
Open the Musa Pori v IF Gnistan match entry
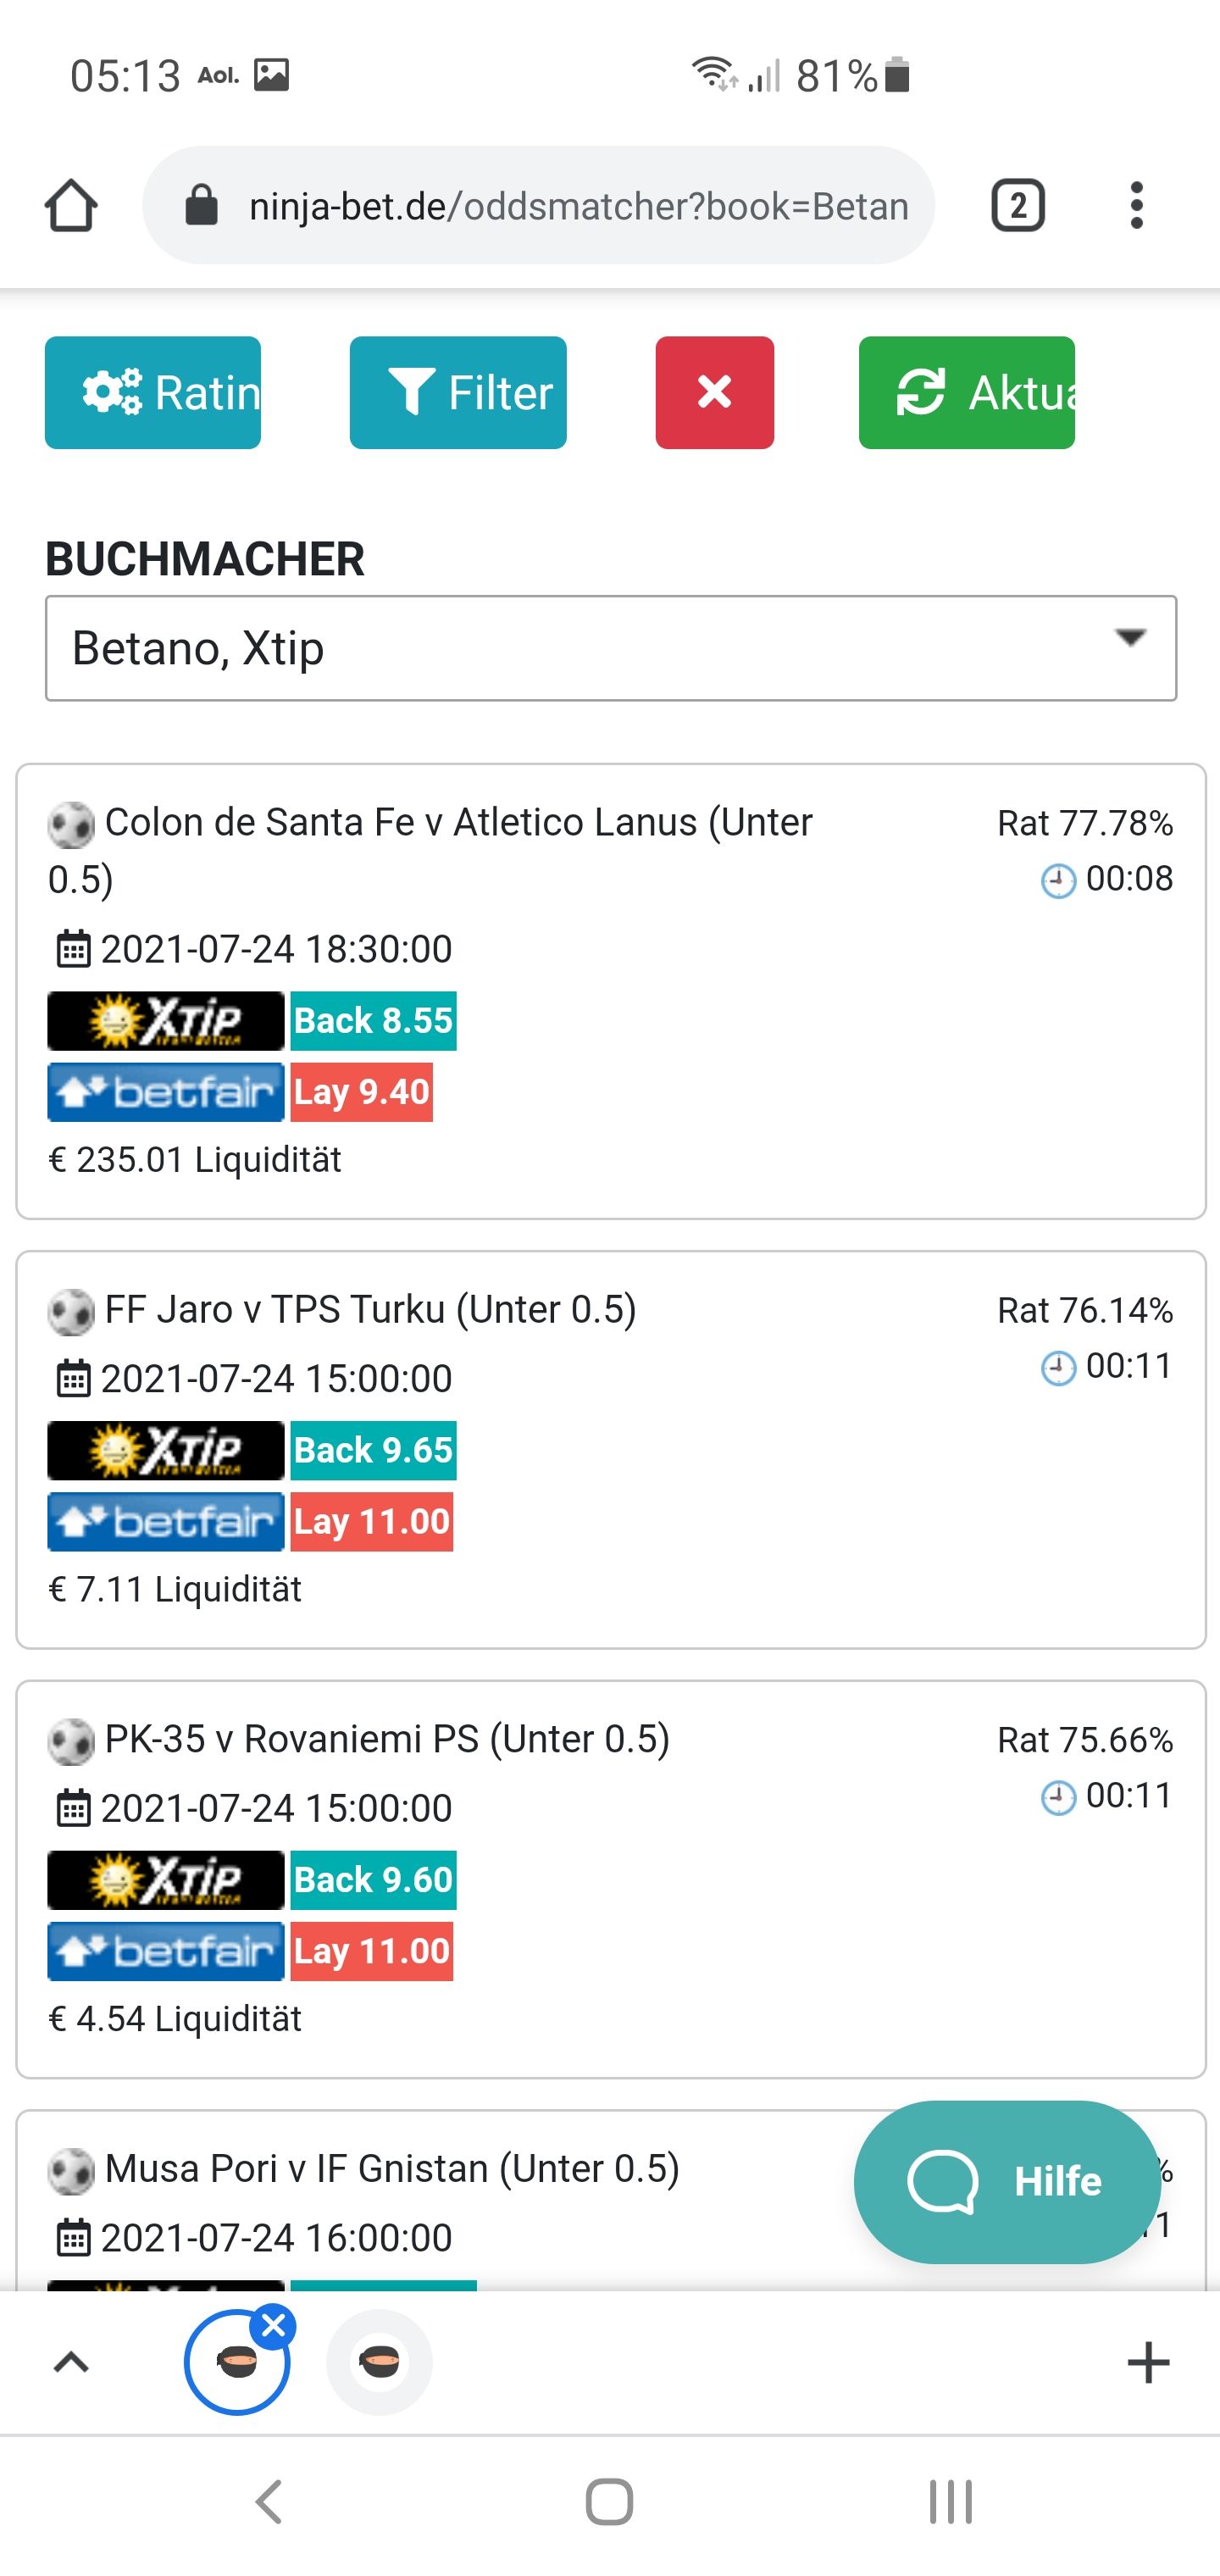pyautogui.click(x=392, y=2168)
